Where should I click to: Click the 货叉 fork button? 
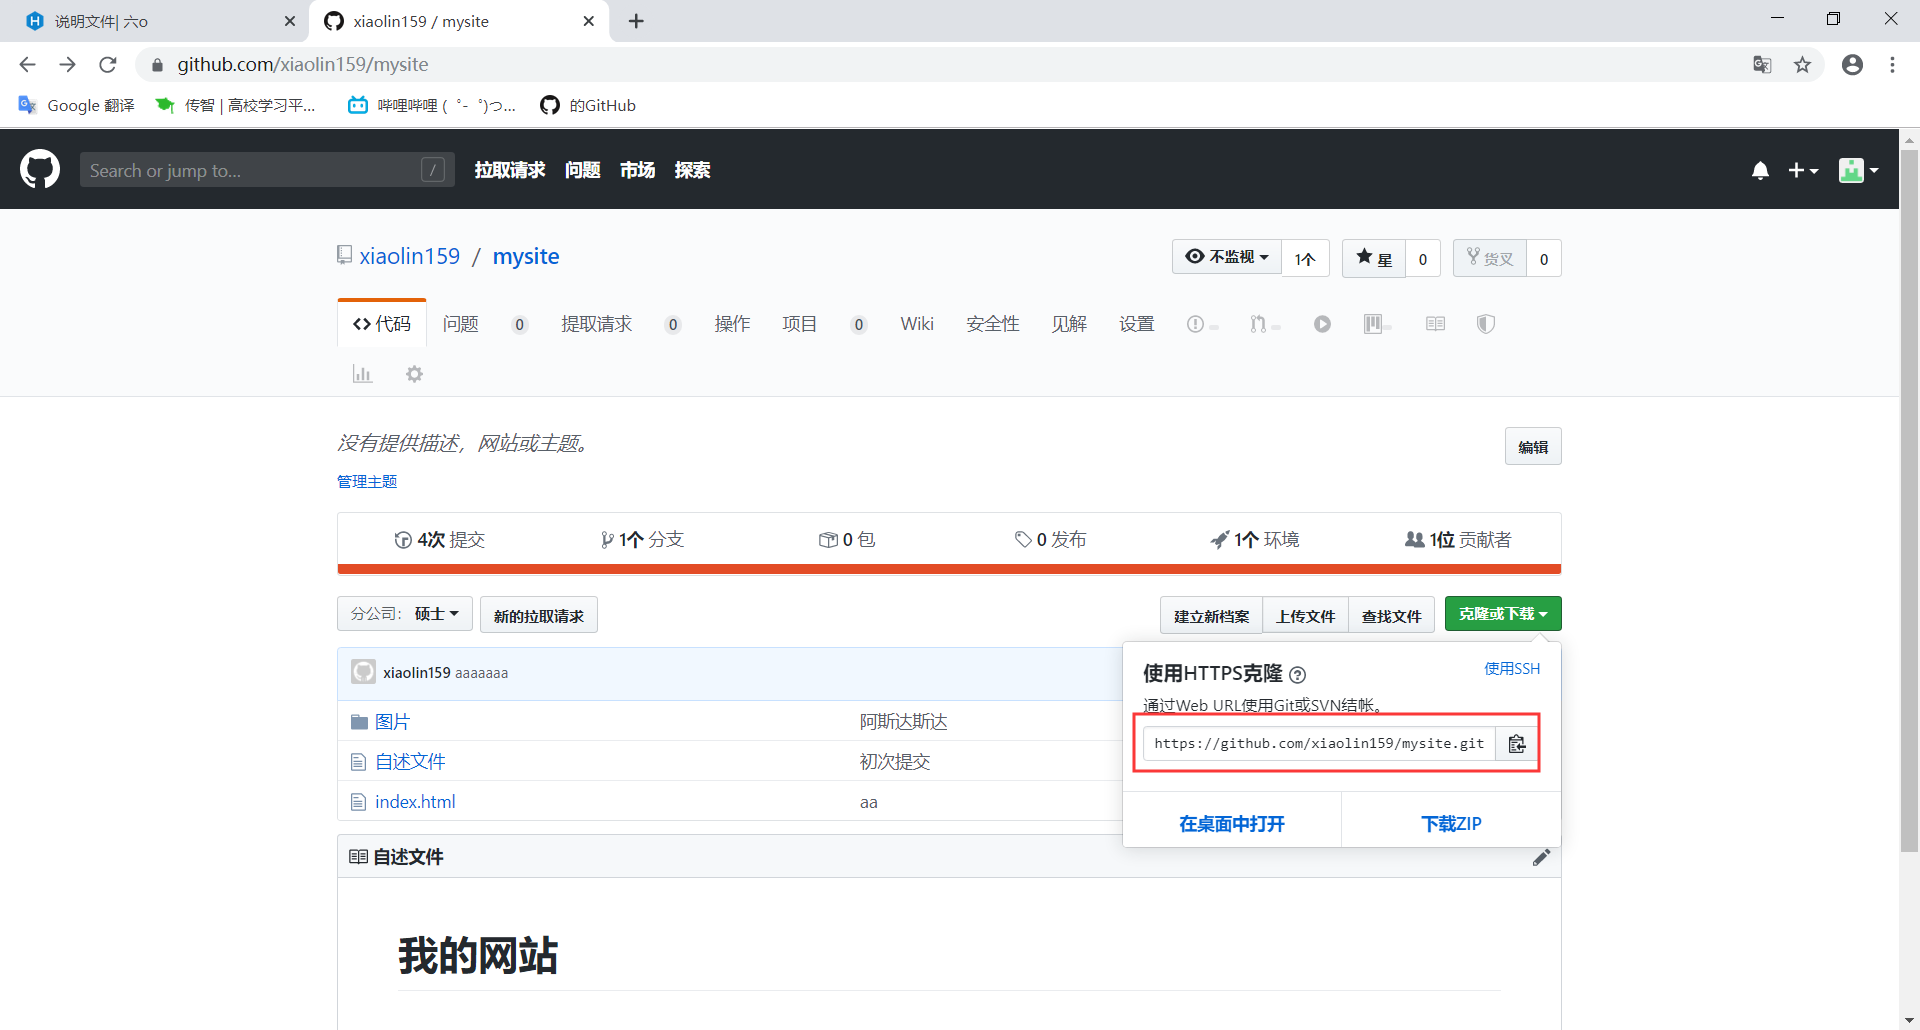coord(1490,258)
